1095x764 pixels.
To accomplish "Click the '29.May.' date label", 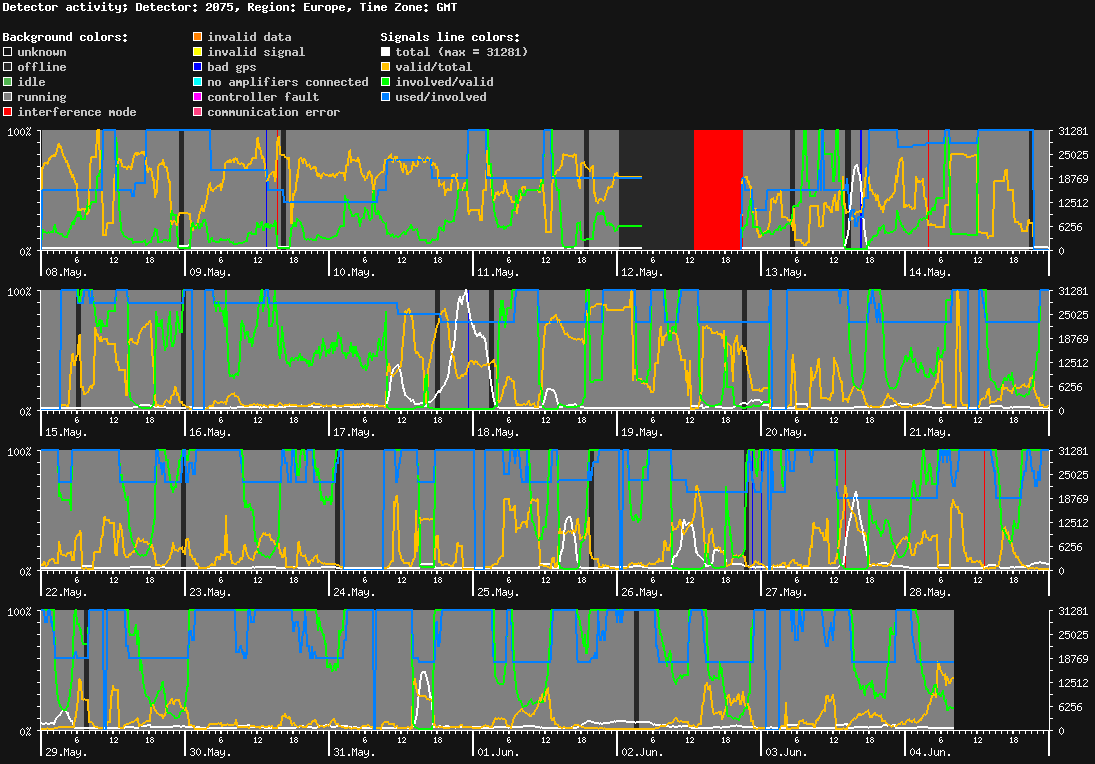I will pos(66,752).
